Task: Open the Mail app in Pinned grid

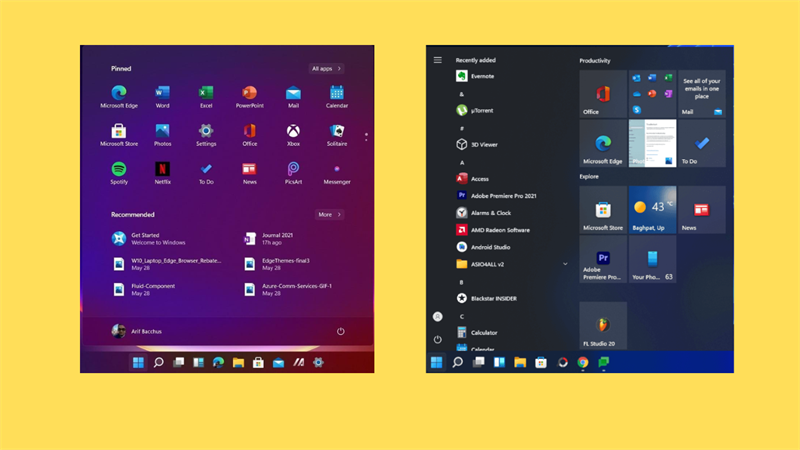Action: [293, 97]
